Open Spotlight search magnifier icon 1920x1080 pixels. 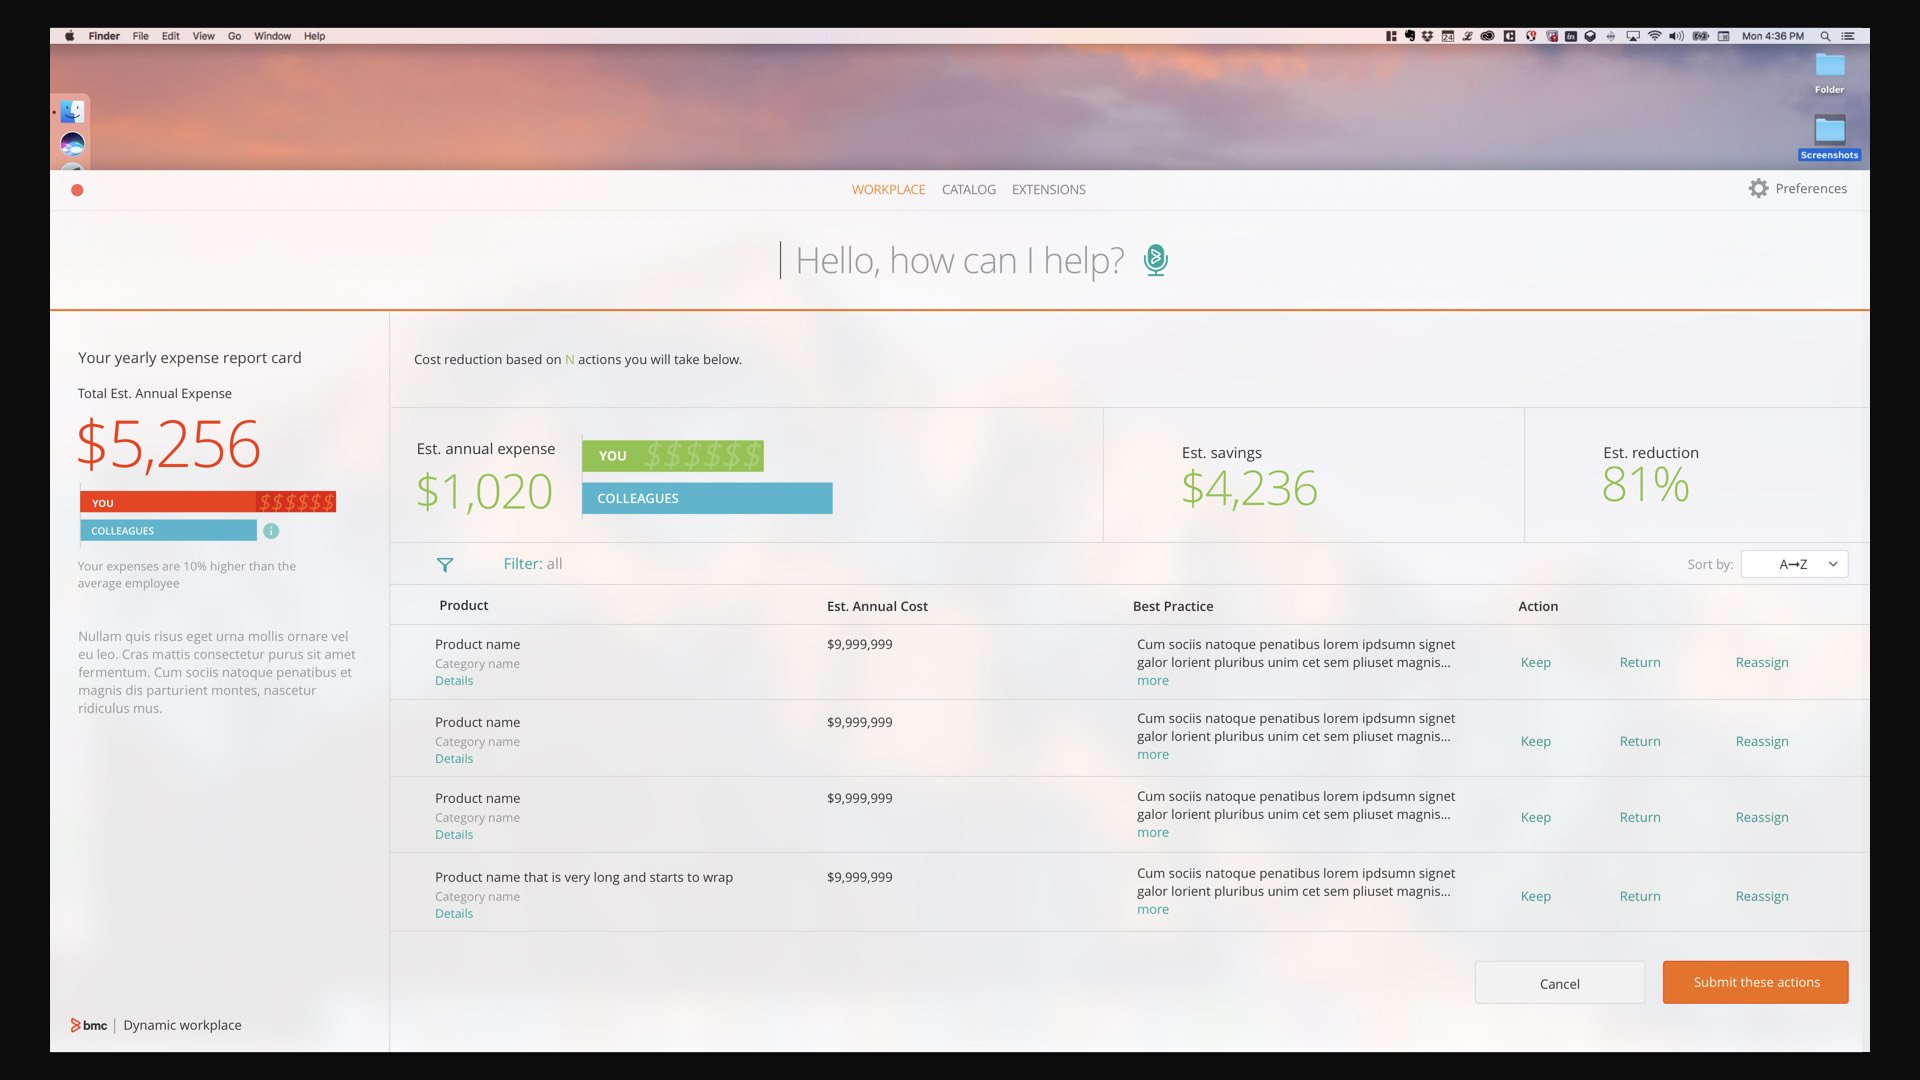tap(1825, 36)
